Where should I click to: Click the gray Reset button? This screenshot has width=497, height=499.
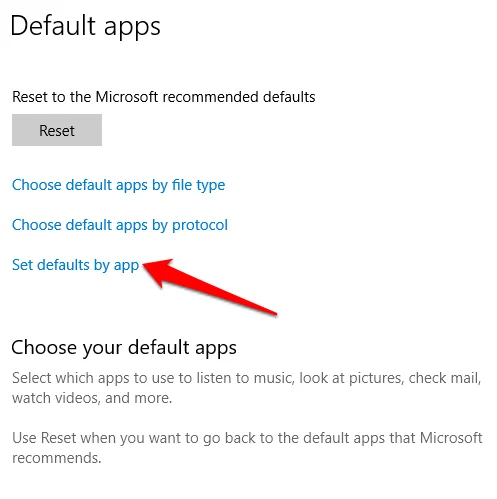(x=57, y=130)
